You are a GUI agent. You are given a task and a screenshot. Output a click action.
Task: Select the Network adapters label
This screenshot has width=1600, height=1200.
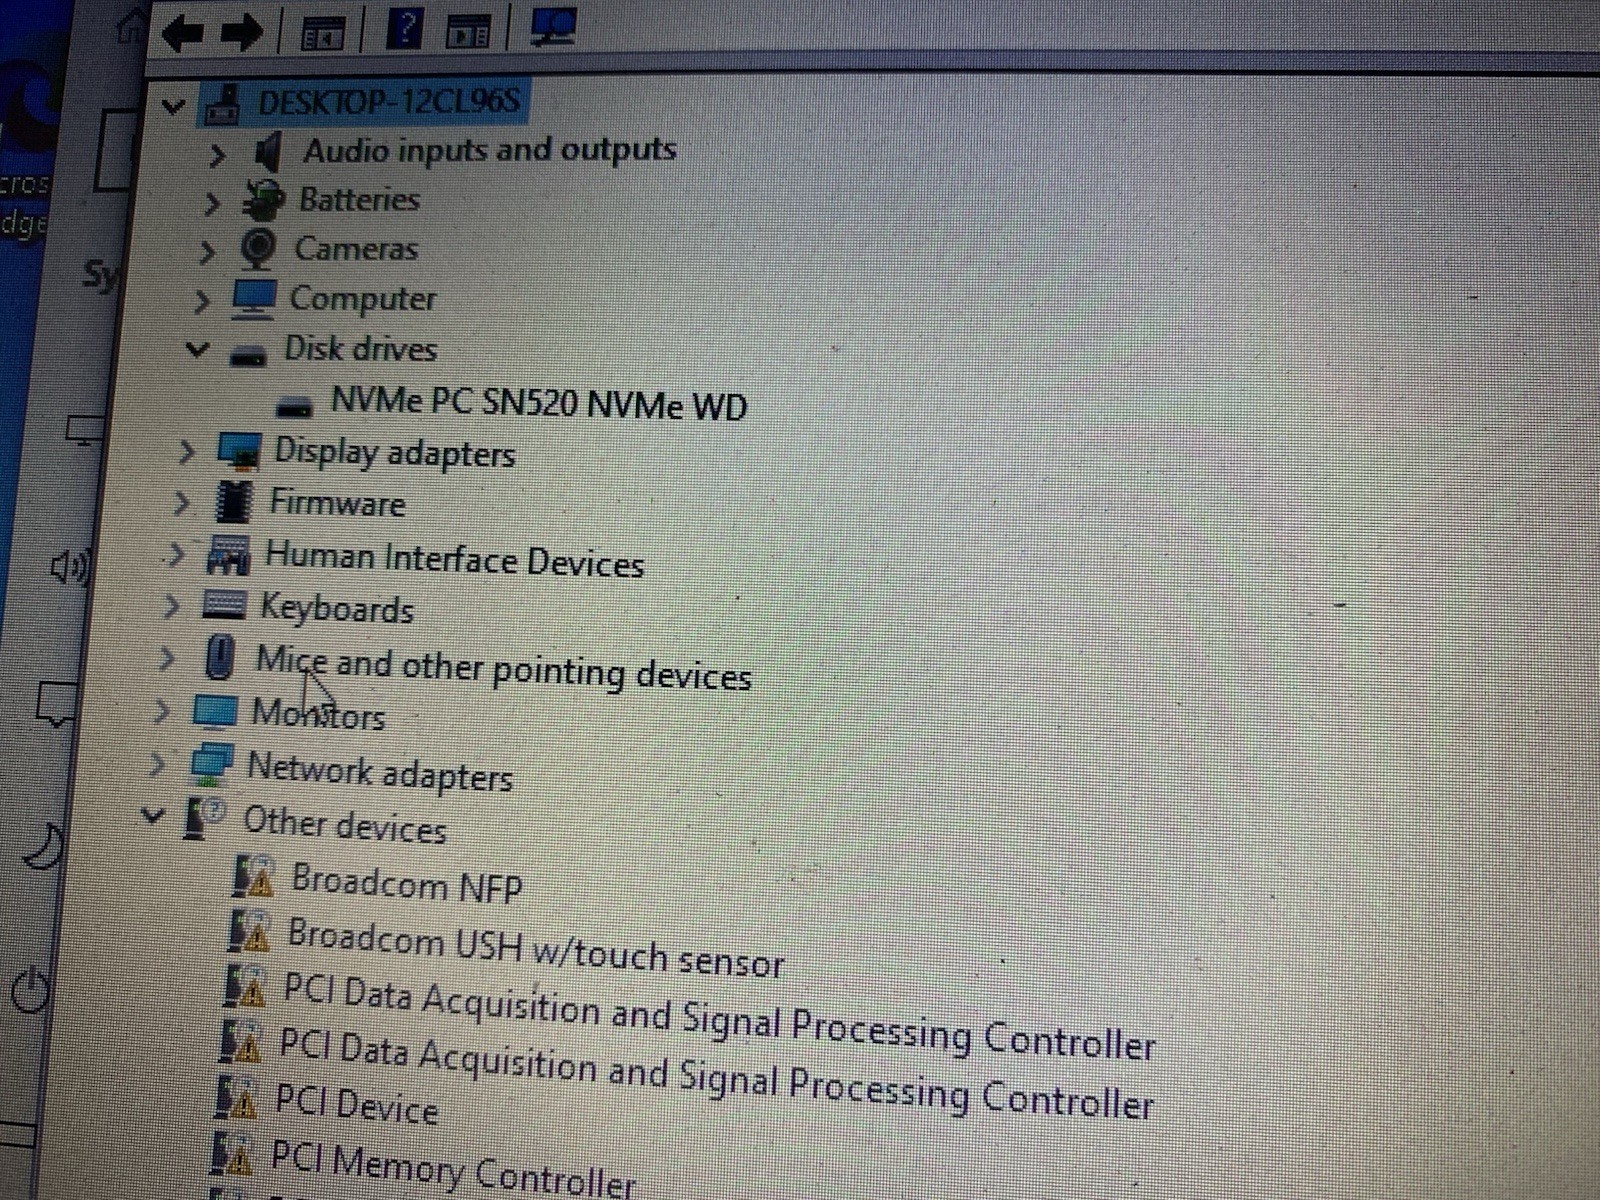click(380, 773)
